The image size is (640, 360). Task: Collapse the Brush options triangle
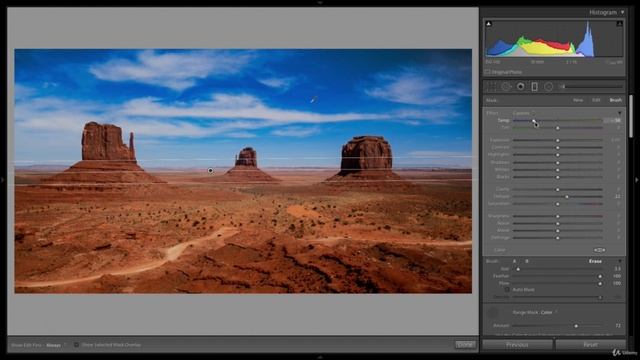pos(620,261)
